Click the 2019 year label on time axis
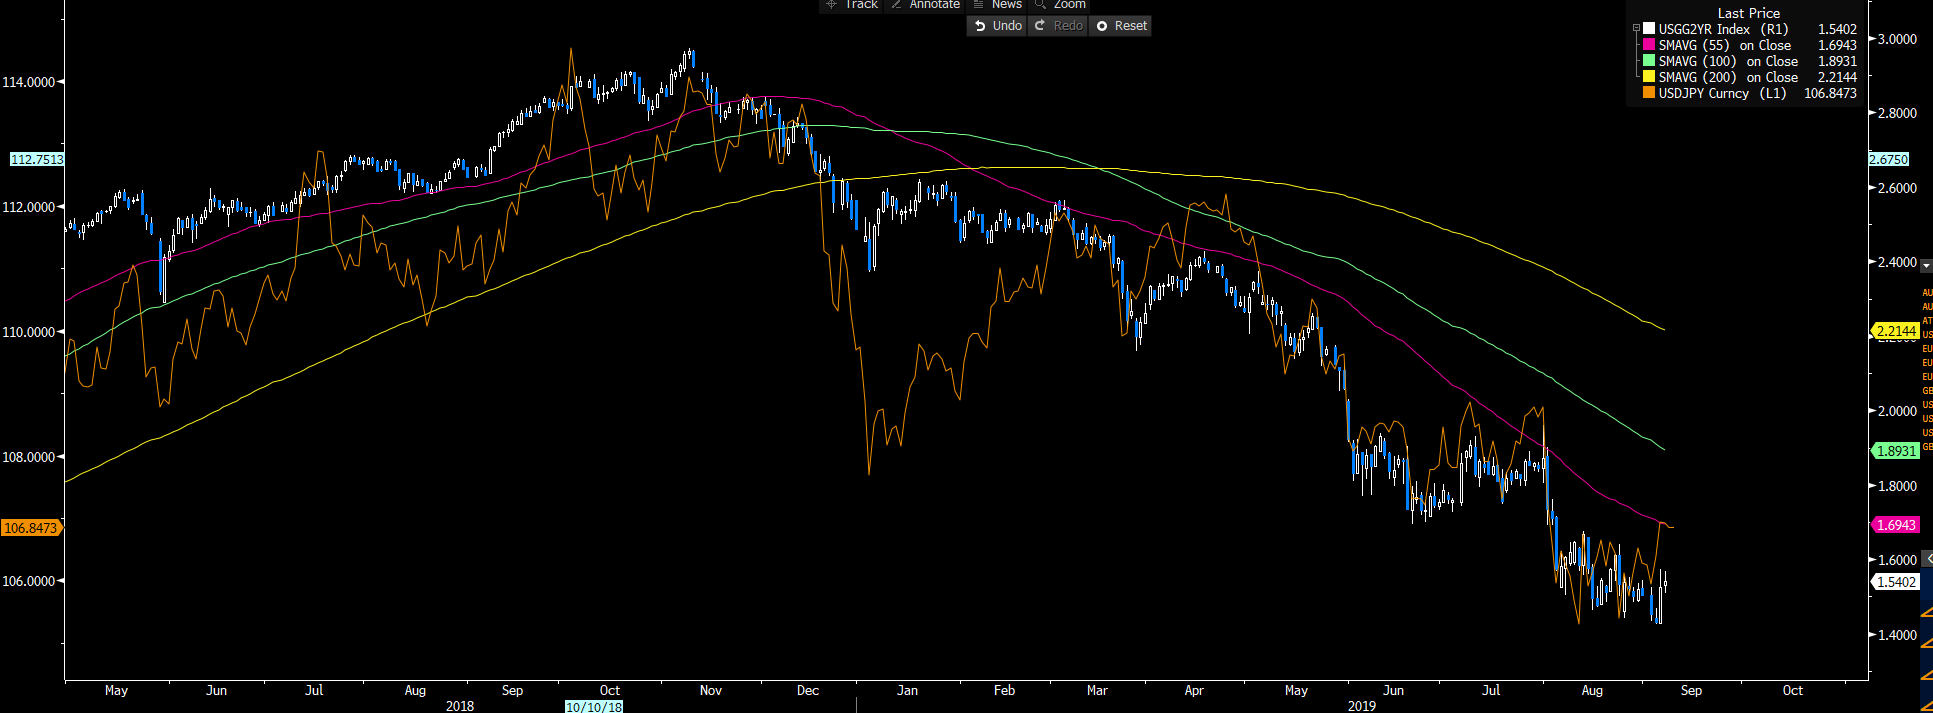The width and height of the screenshot is (1933, 713). (1361, 706)
